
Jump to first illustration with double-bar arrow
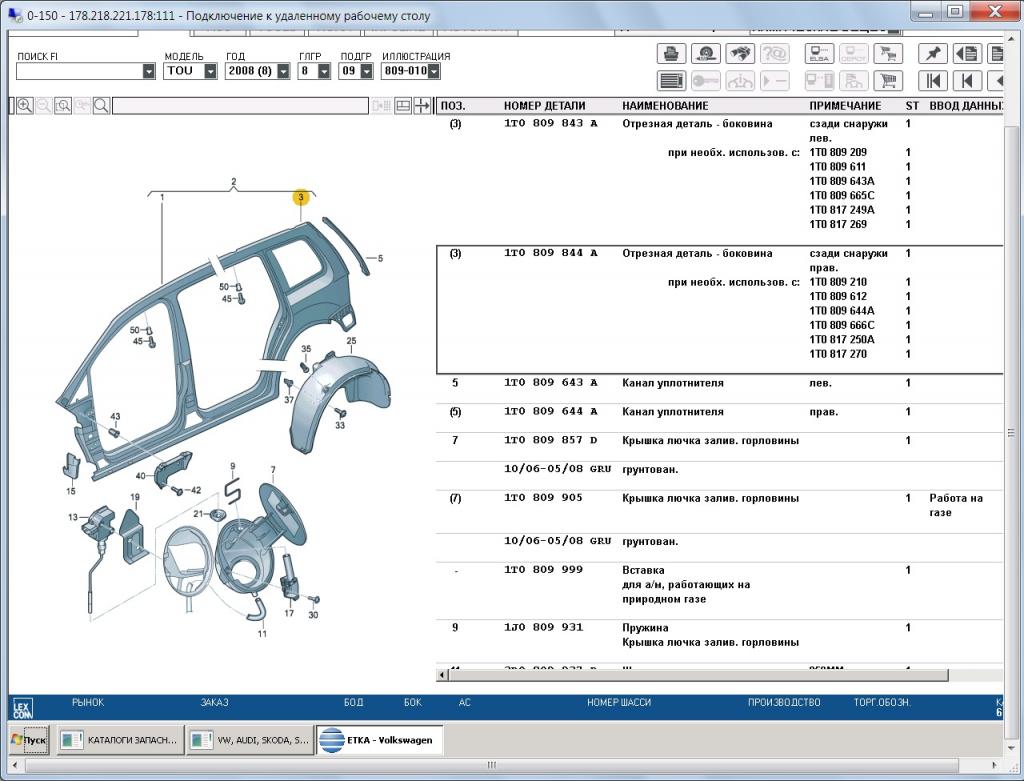point(933,80)
